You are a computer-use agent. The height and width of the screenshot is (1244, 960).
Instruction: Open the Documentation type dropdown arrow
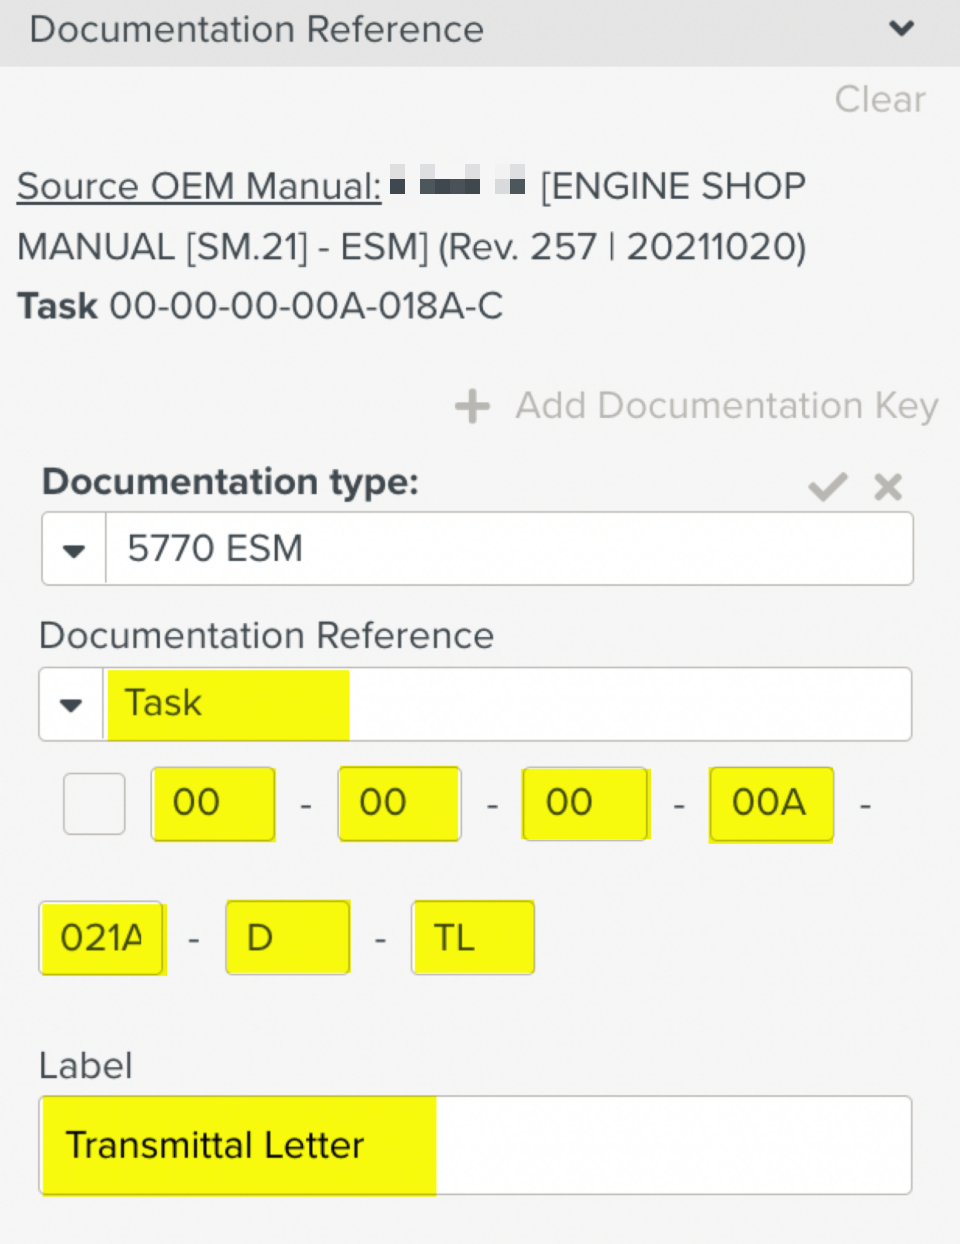coord(74,549)
